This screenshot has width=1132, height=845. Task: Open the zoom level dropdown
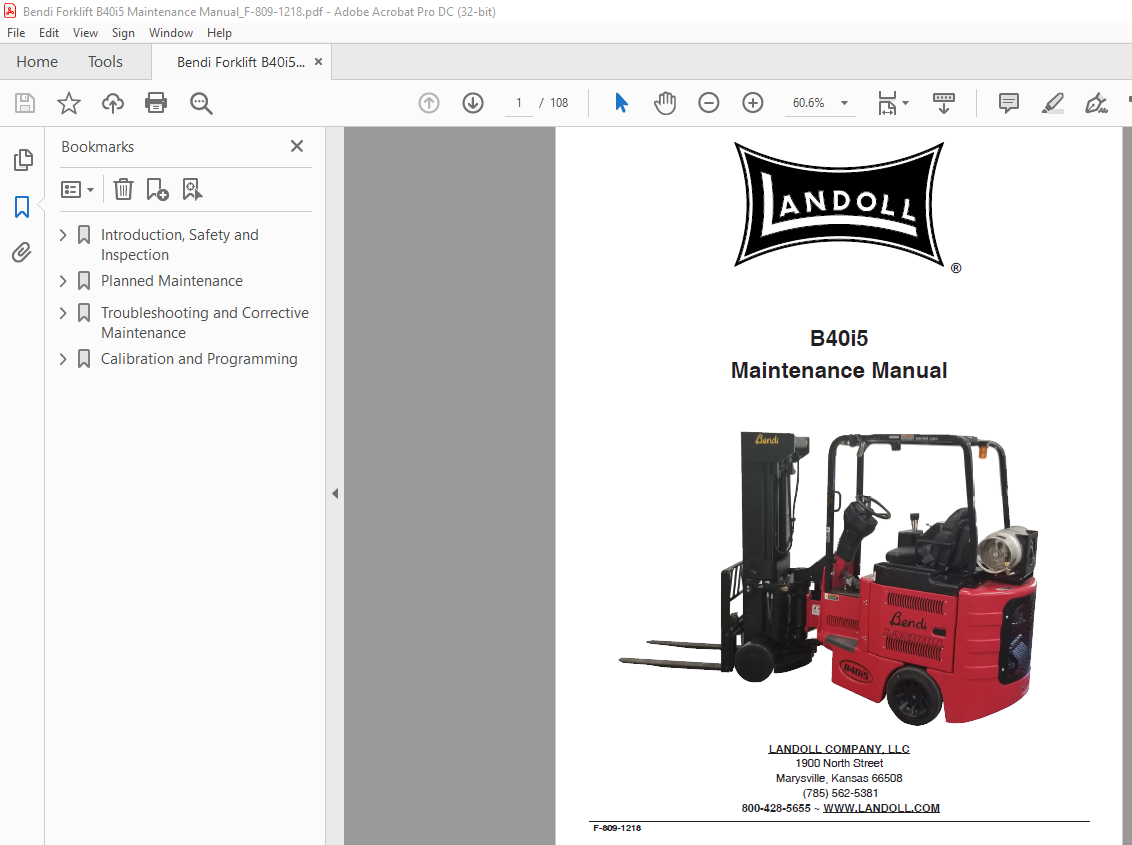point(844,103)
